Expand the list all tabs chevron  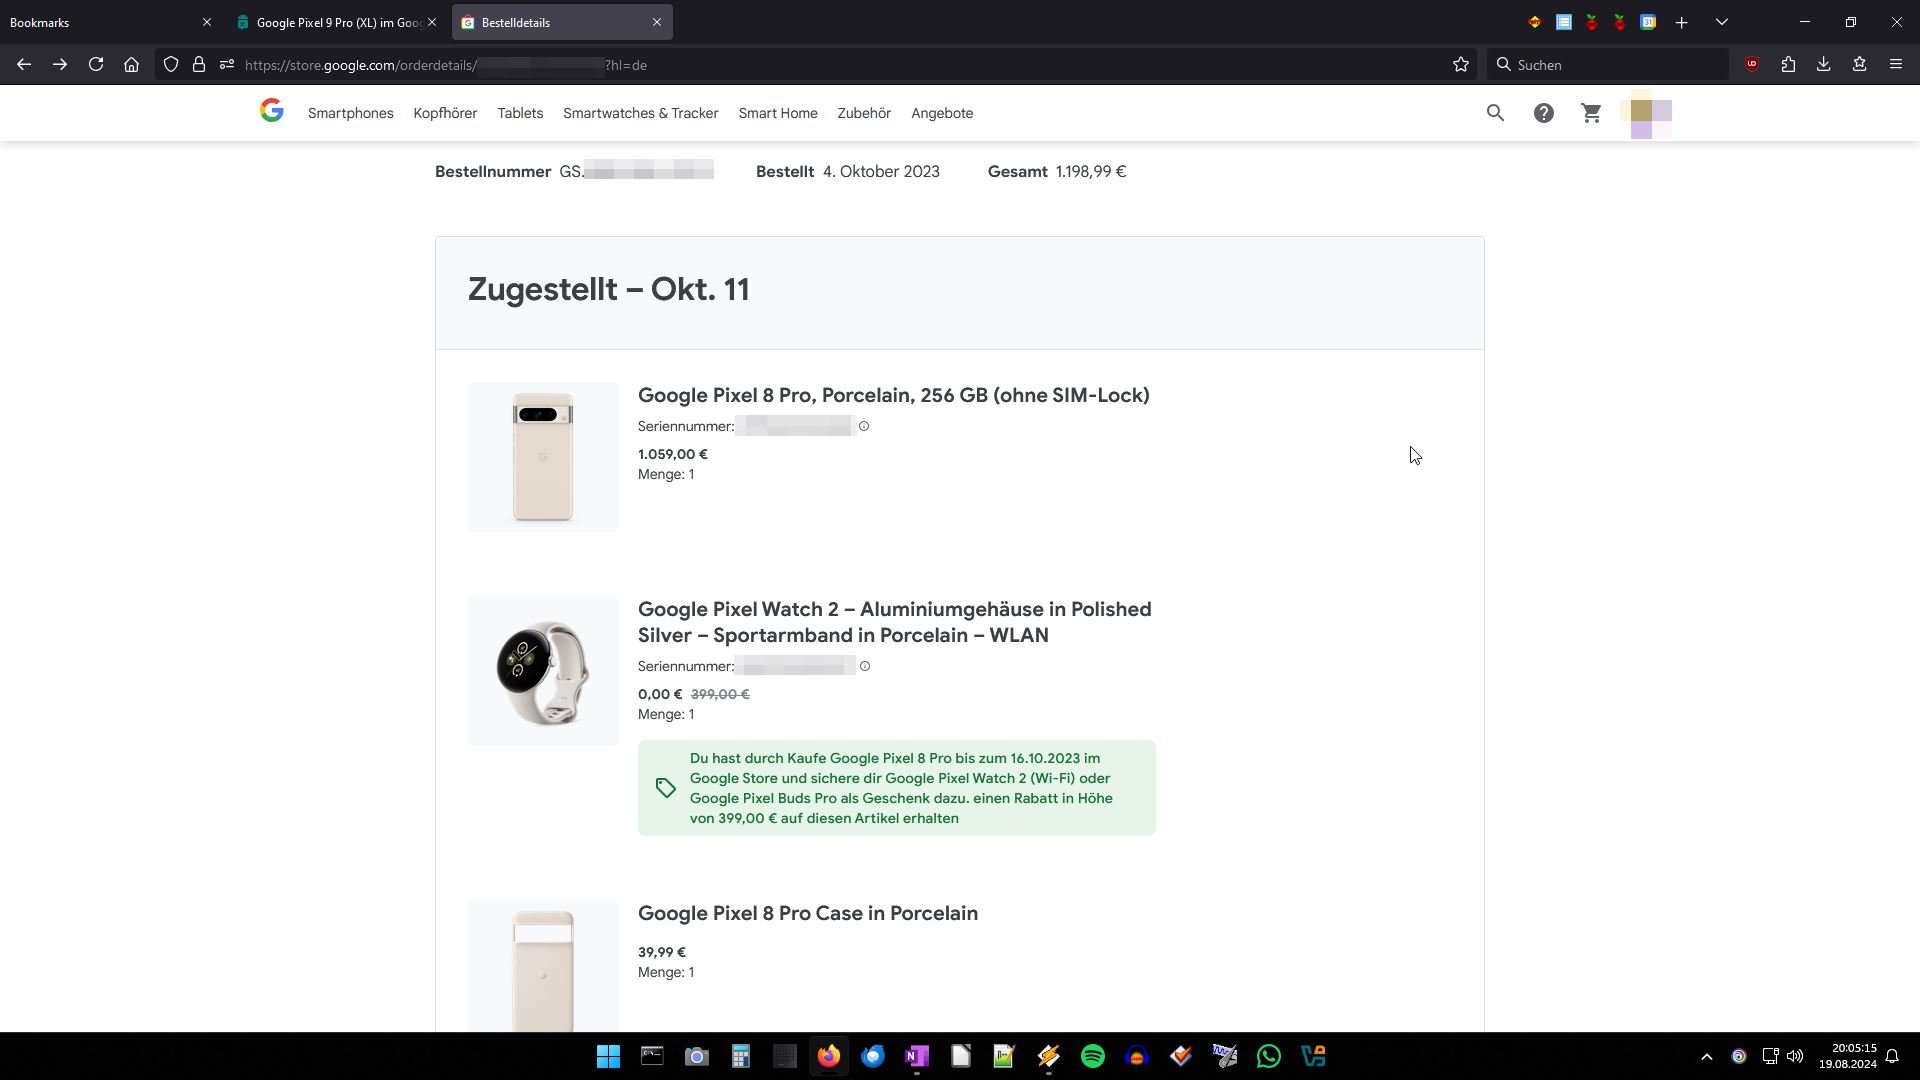[x=1722, y=22]
